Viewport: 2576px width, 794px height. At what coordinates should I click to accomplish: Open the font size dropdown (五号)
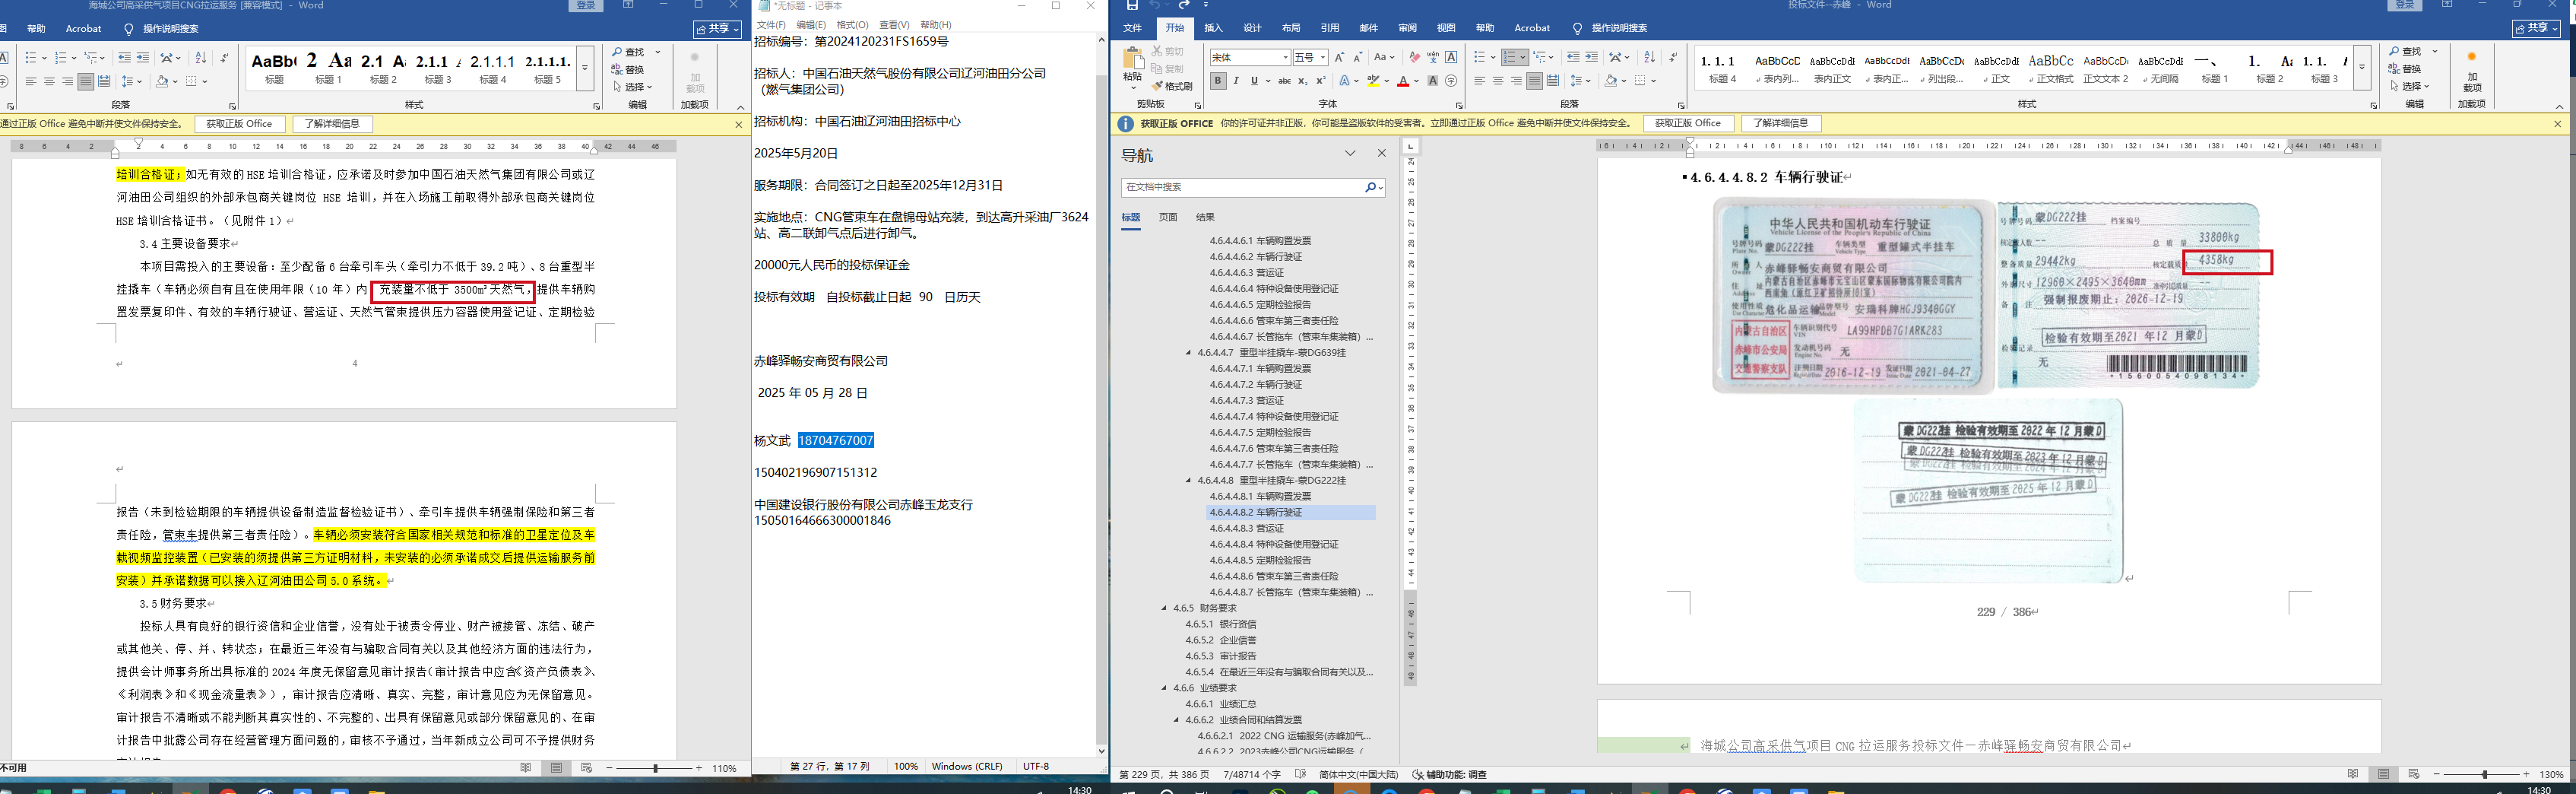pos(1322,57)
